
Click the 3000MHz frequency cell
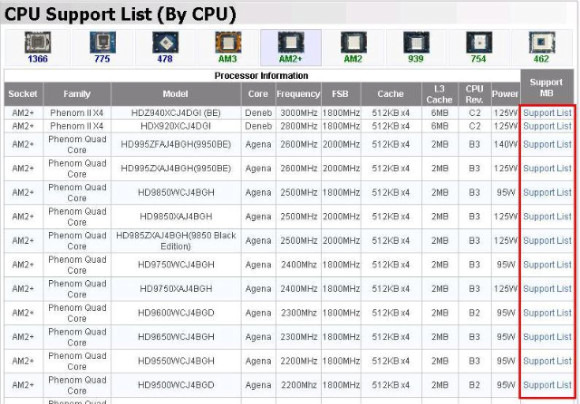pyautogui.click(x=298, y=113)
